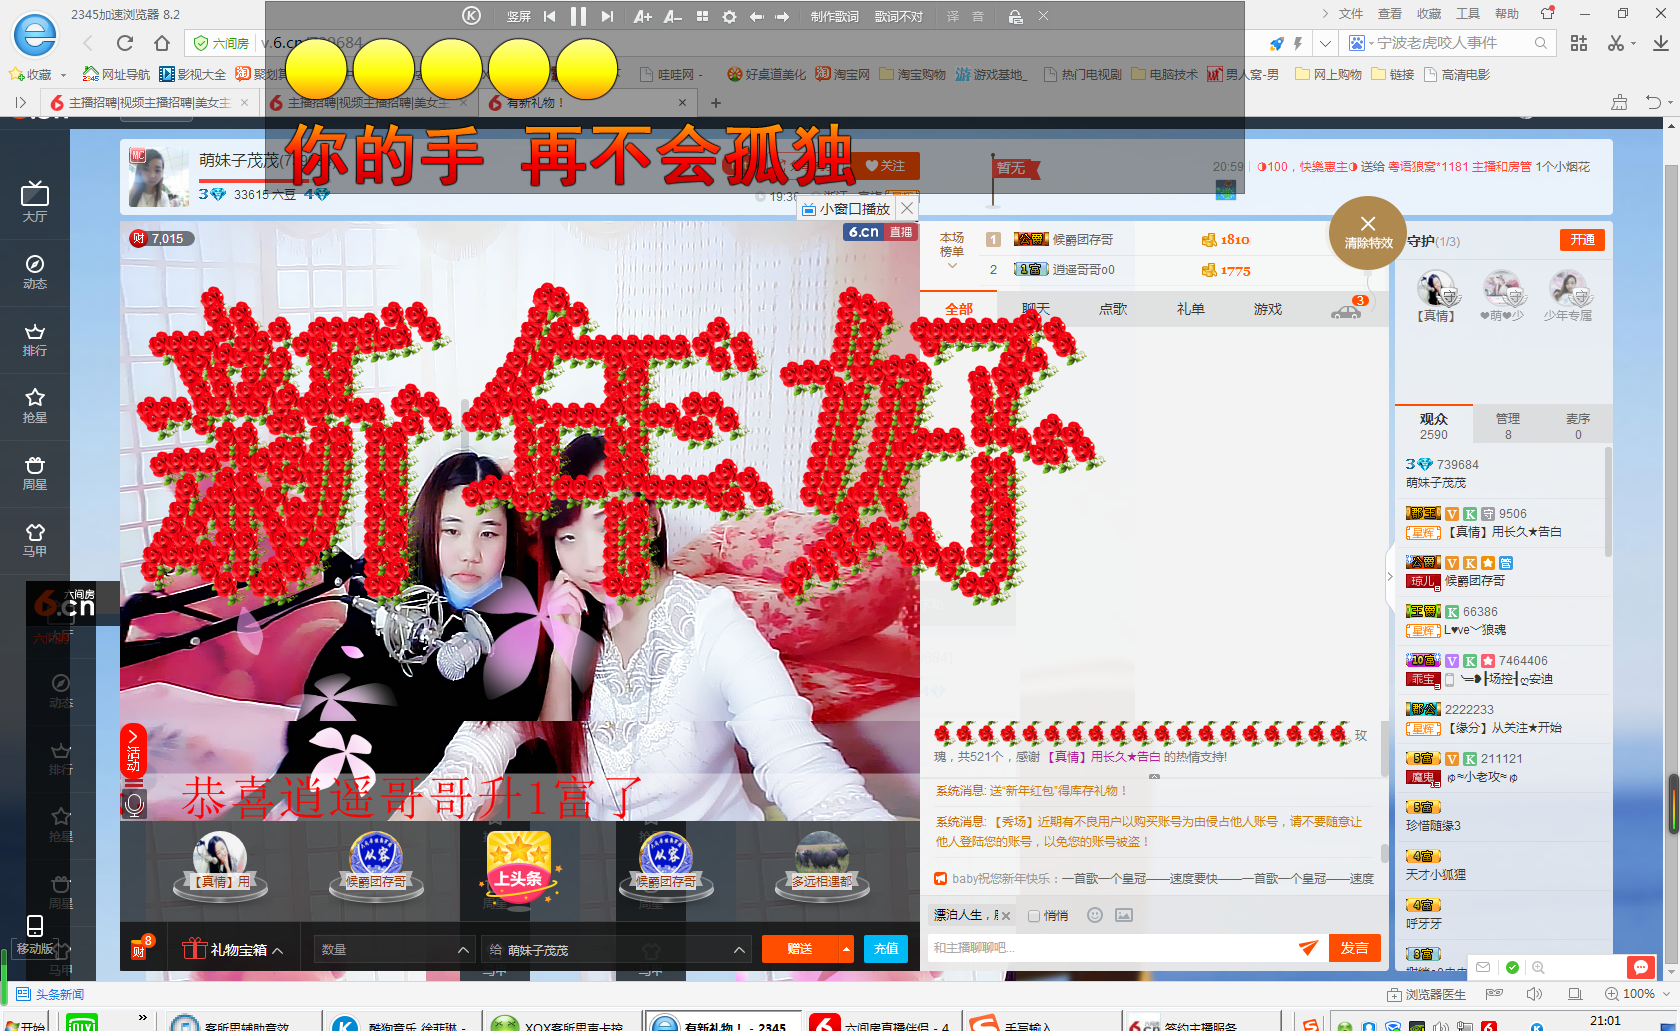The width and height of the screenshot is (1680, 1031).
Task: Open the 财 treasure icon with badge 8
Action: click(x=141, y=947)
